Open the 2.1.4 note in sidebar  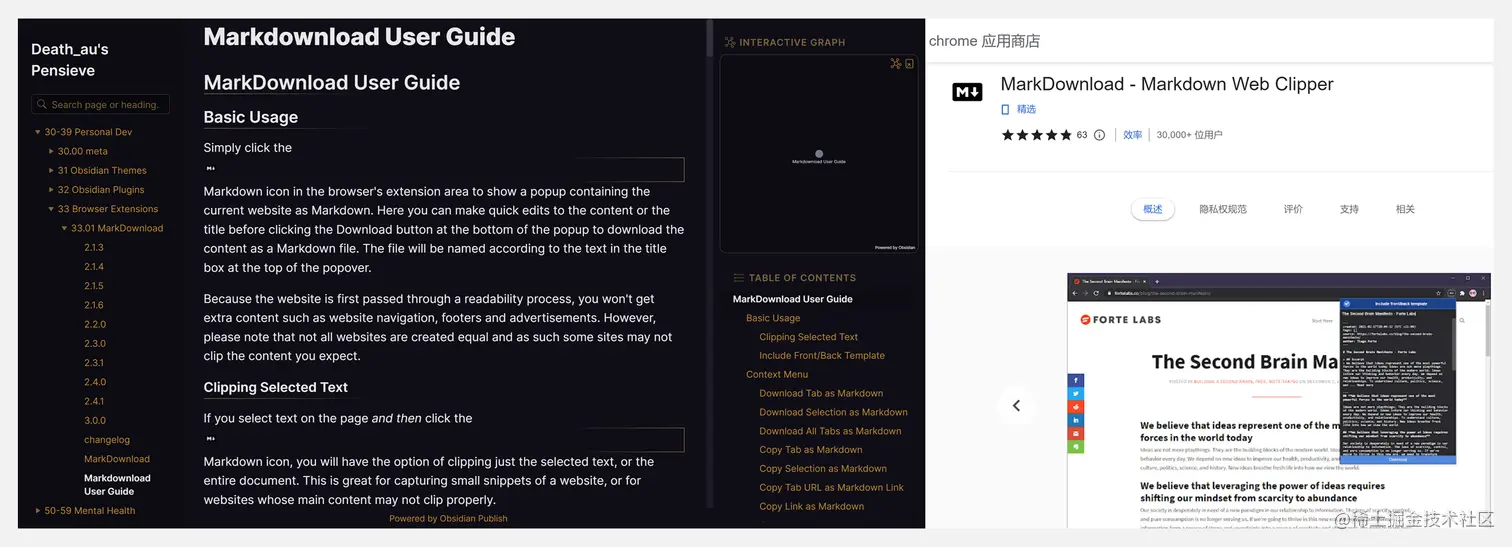click(x=94, y=267)
